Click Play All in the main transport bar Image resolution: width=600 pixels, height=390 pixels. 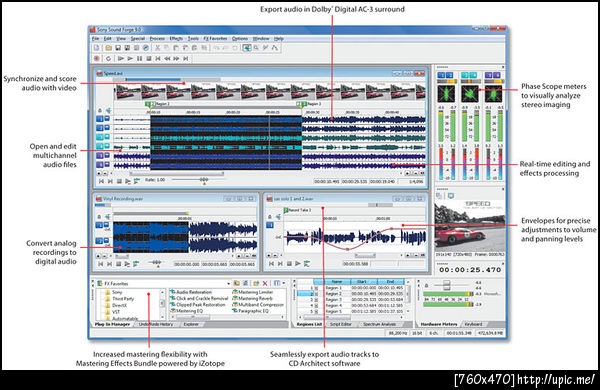tap(121, 59)
